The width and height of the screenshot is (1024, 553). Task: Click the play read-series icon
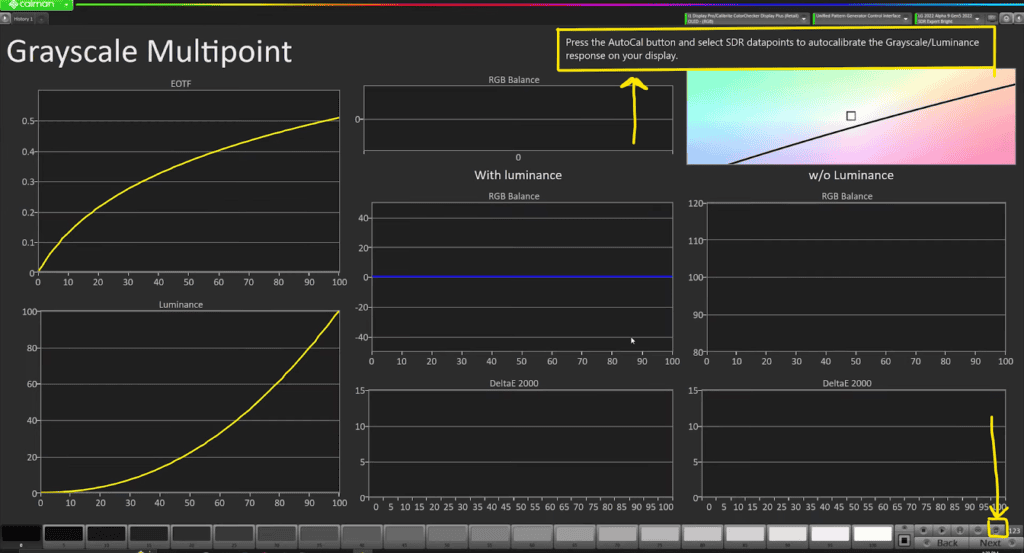942,530
